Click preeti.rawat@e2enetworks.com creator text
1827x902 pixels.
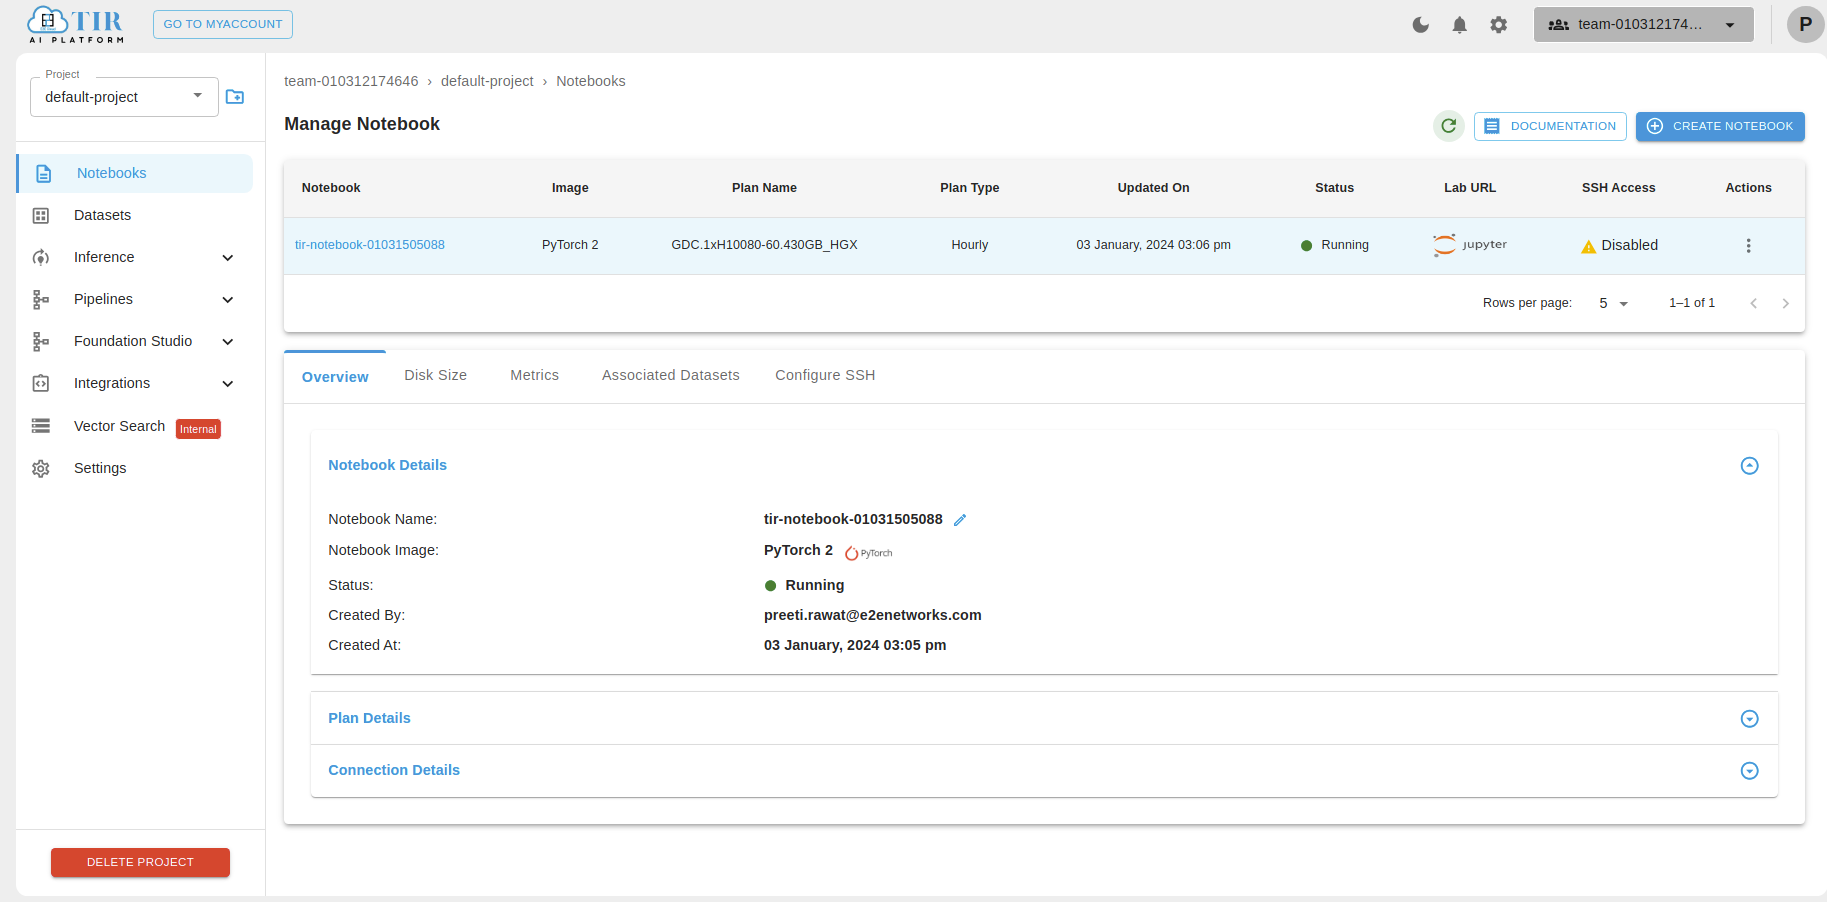(873, 615)
